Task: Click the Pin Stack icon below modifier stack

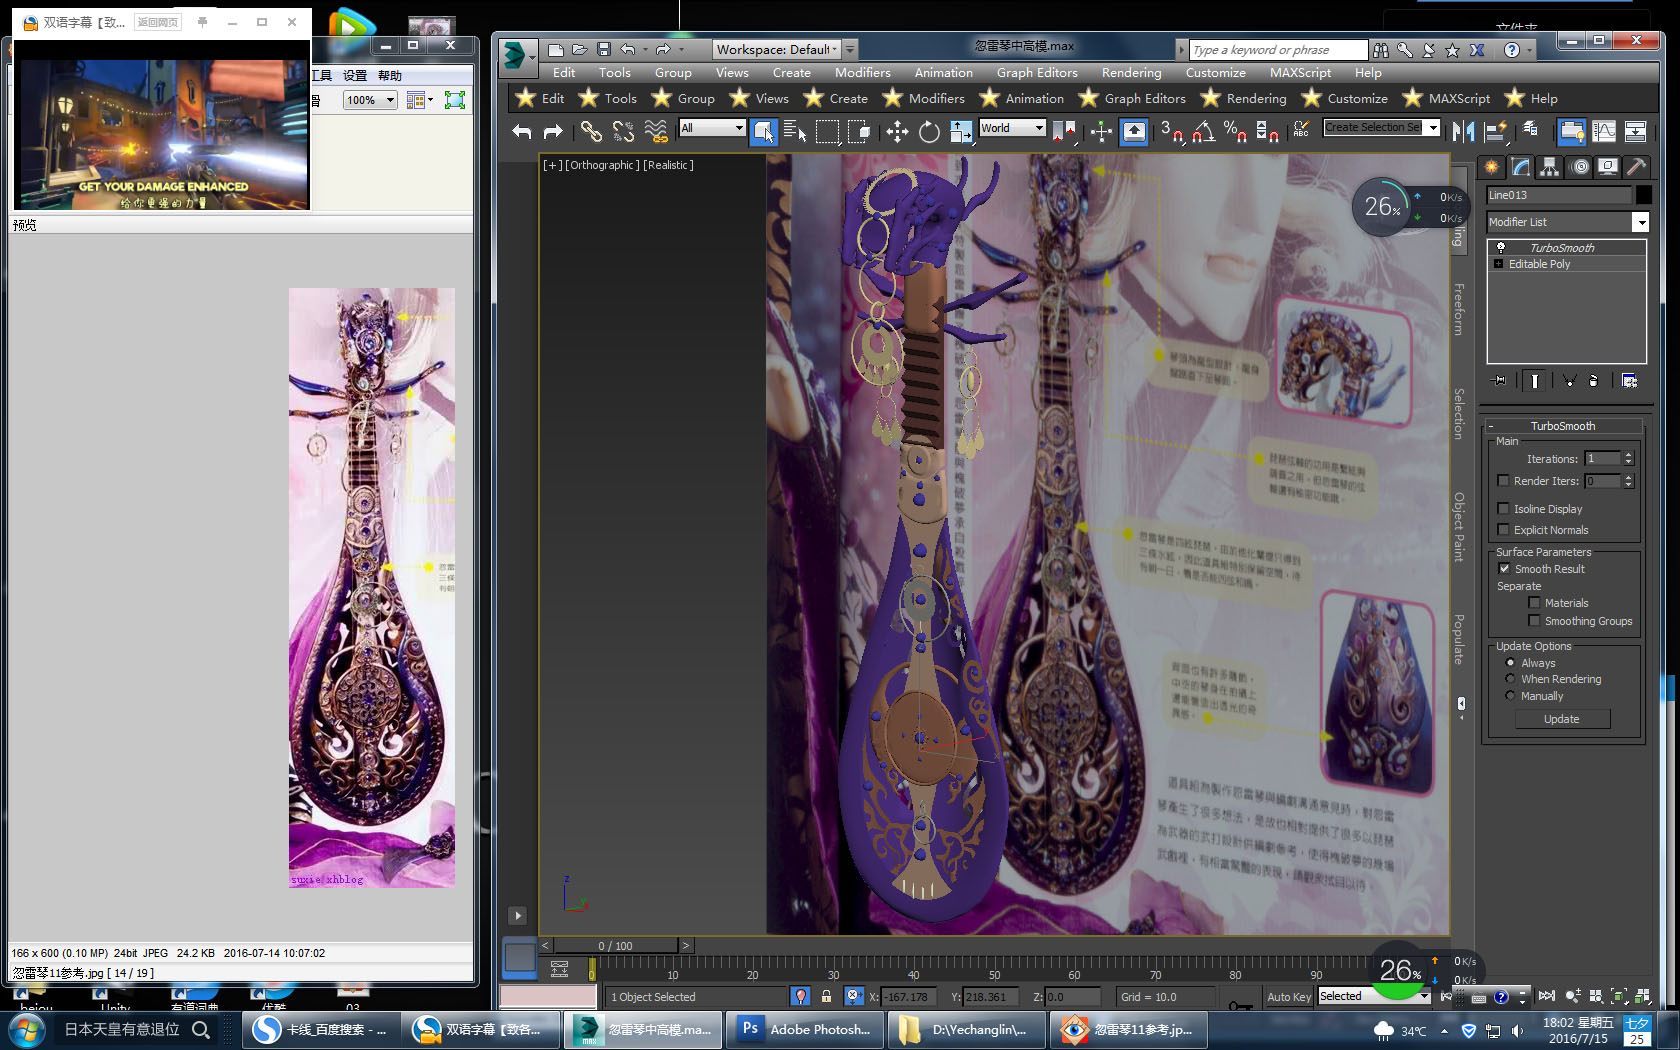Action: tap(1499, 380)
